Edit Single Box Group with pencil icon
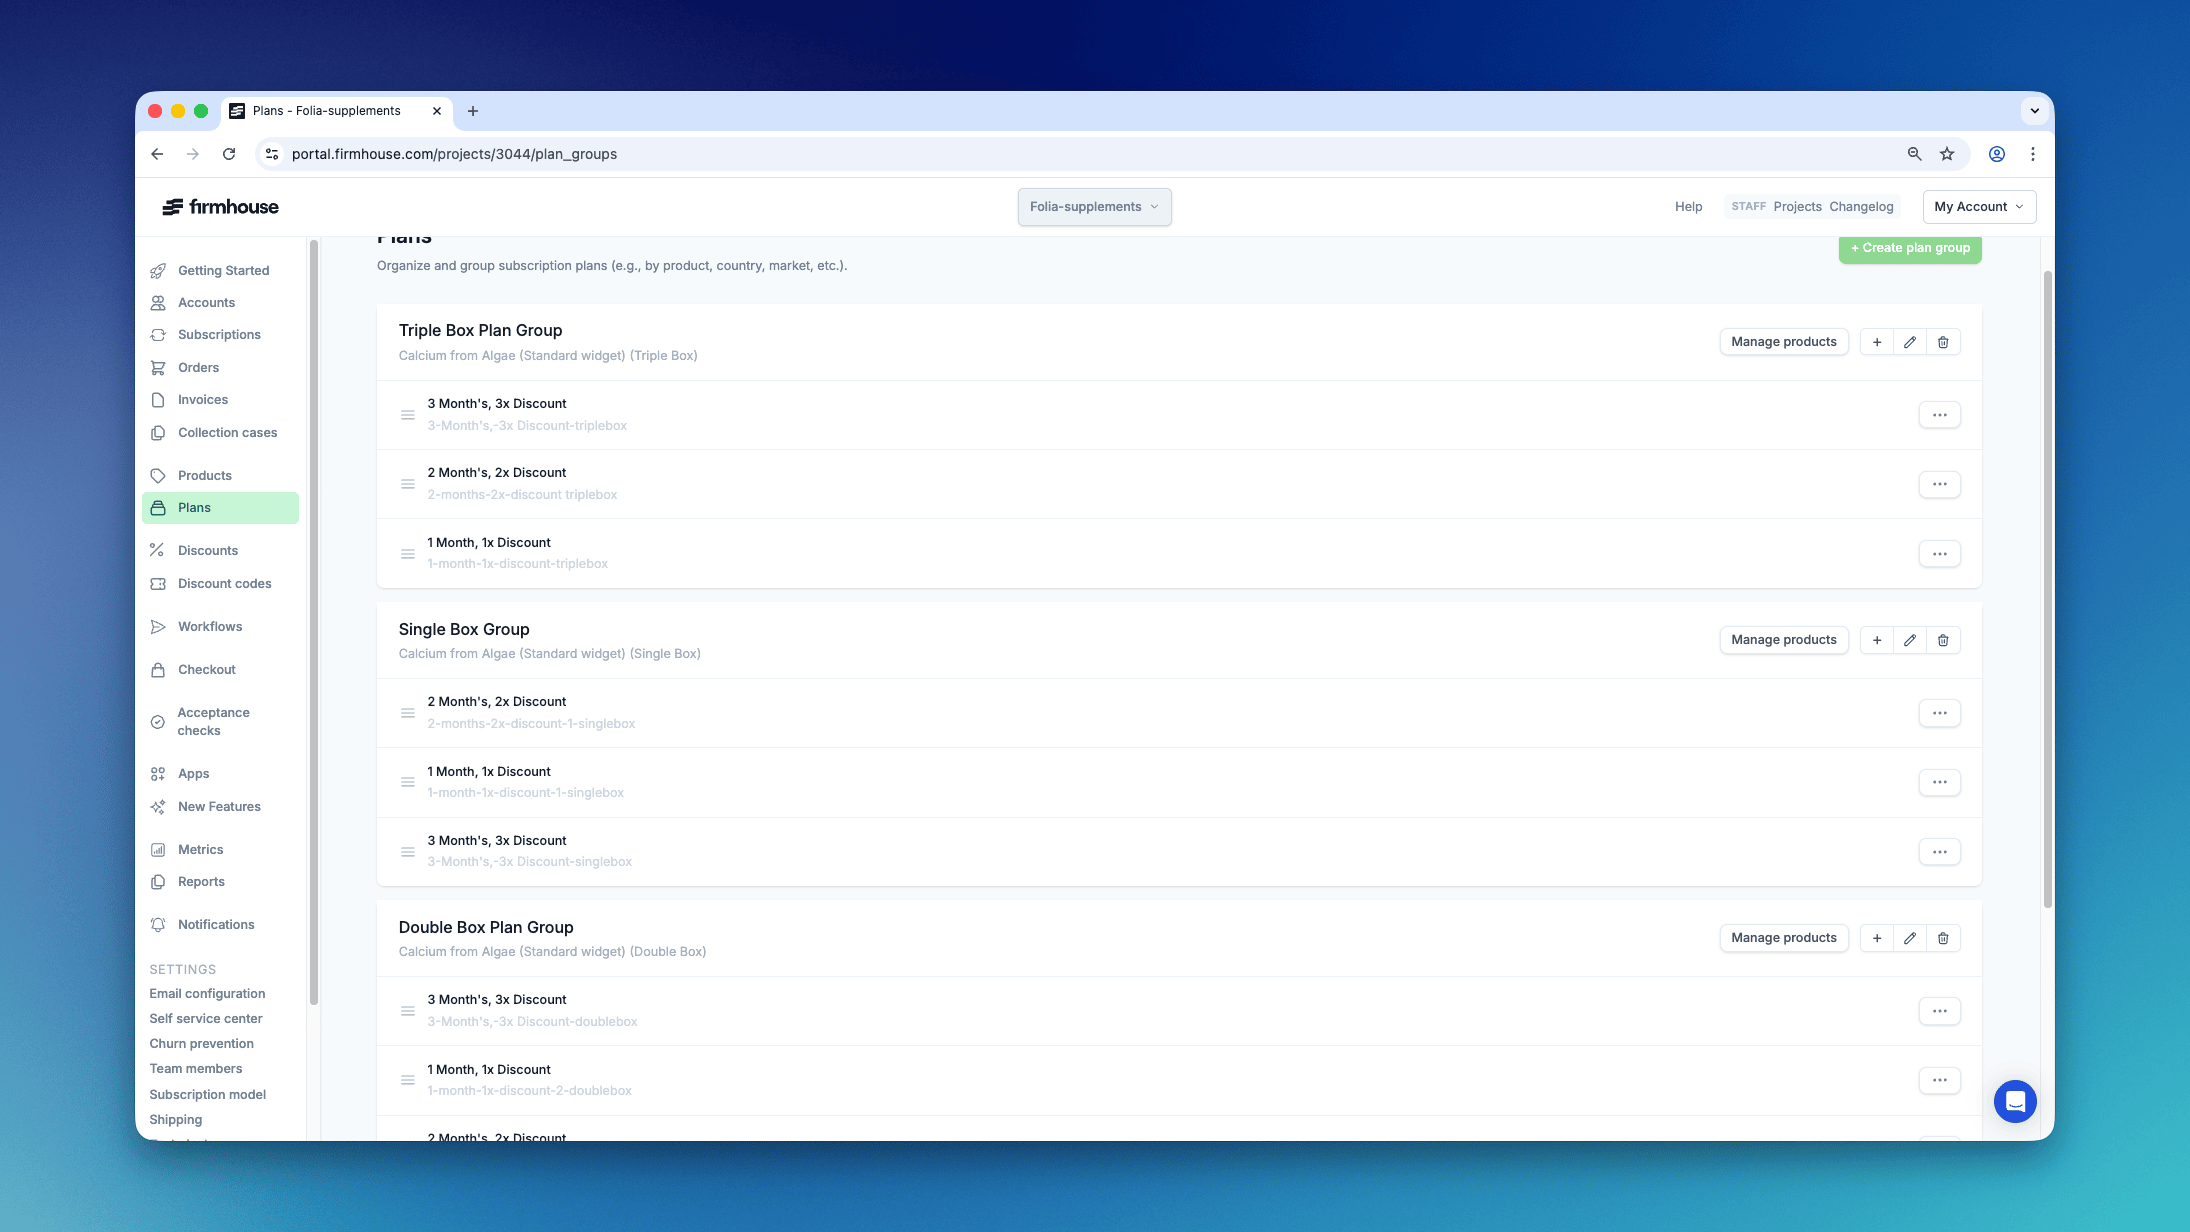 (x=1909, y=640)
